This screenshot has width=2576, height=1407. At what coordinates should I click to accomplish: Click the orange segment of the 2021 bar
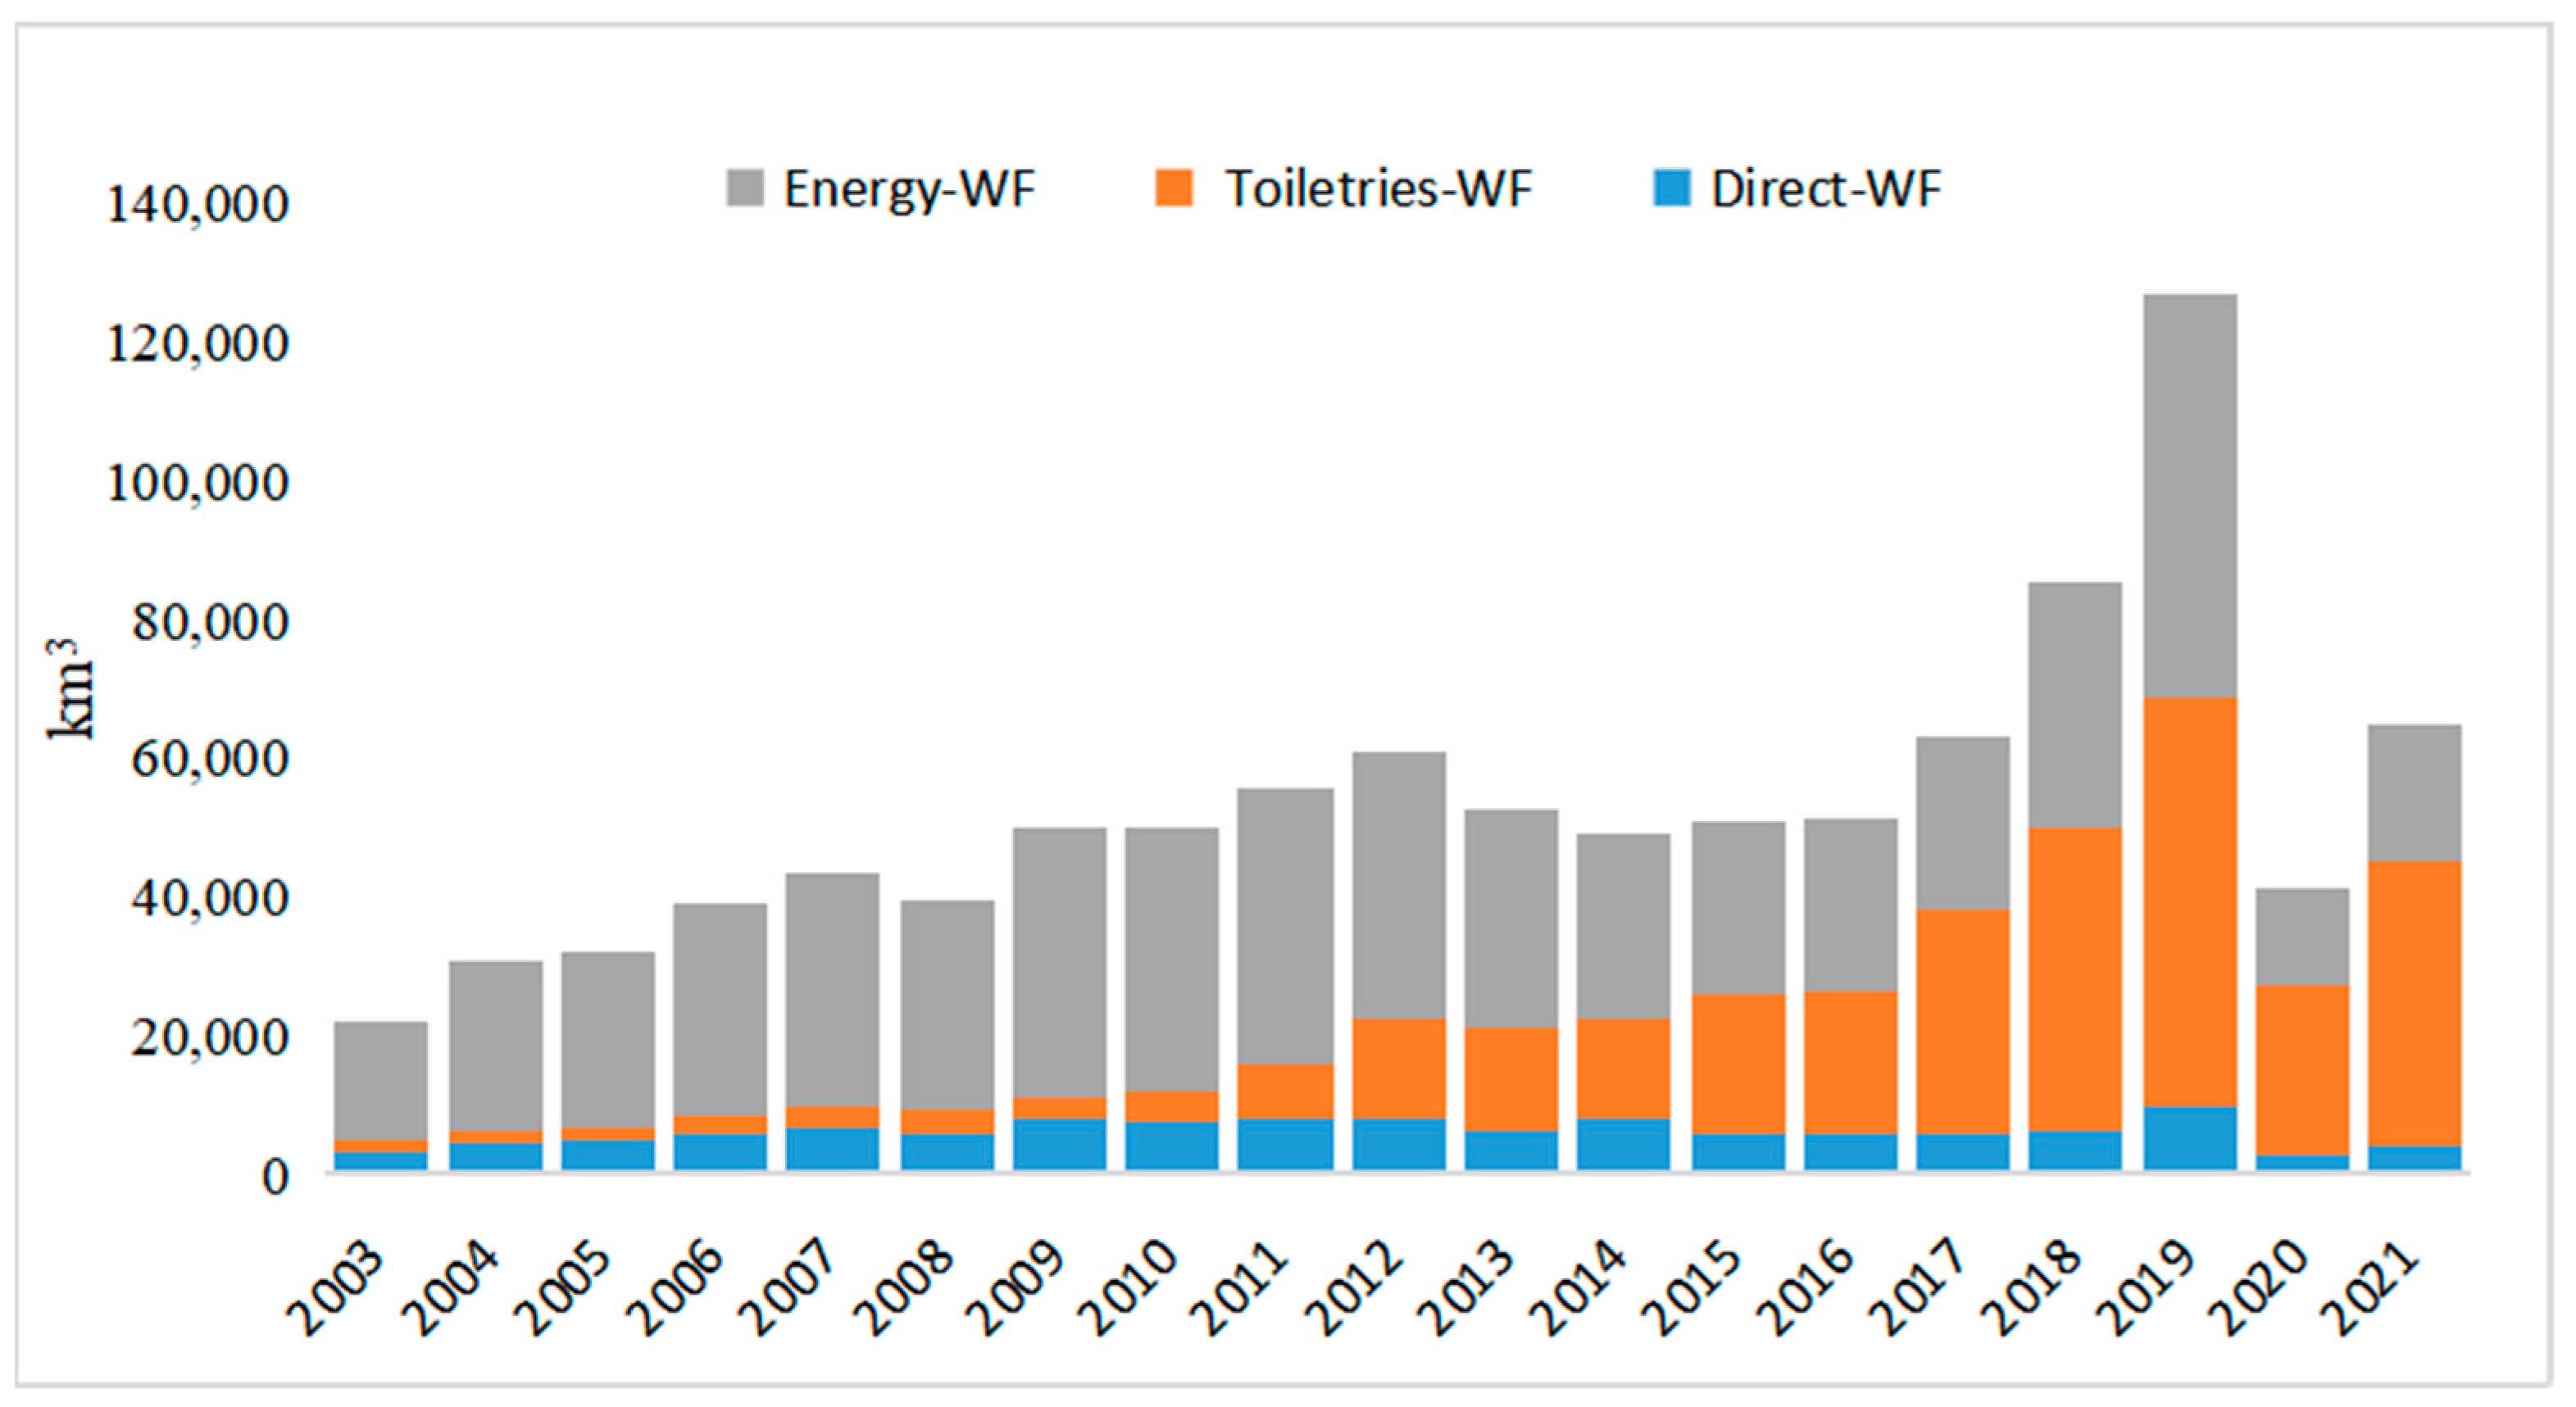[x=2414, y=1003]
